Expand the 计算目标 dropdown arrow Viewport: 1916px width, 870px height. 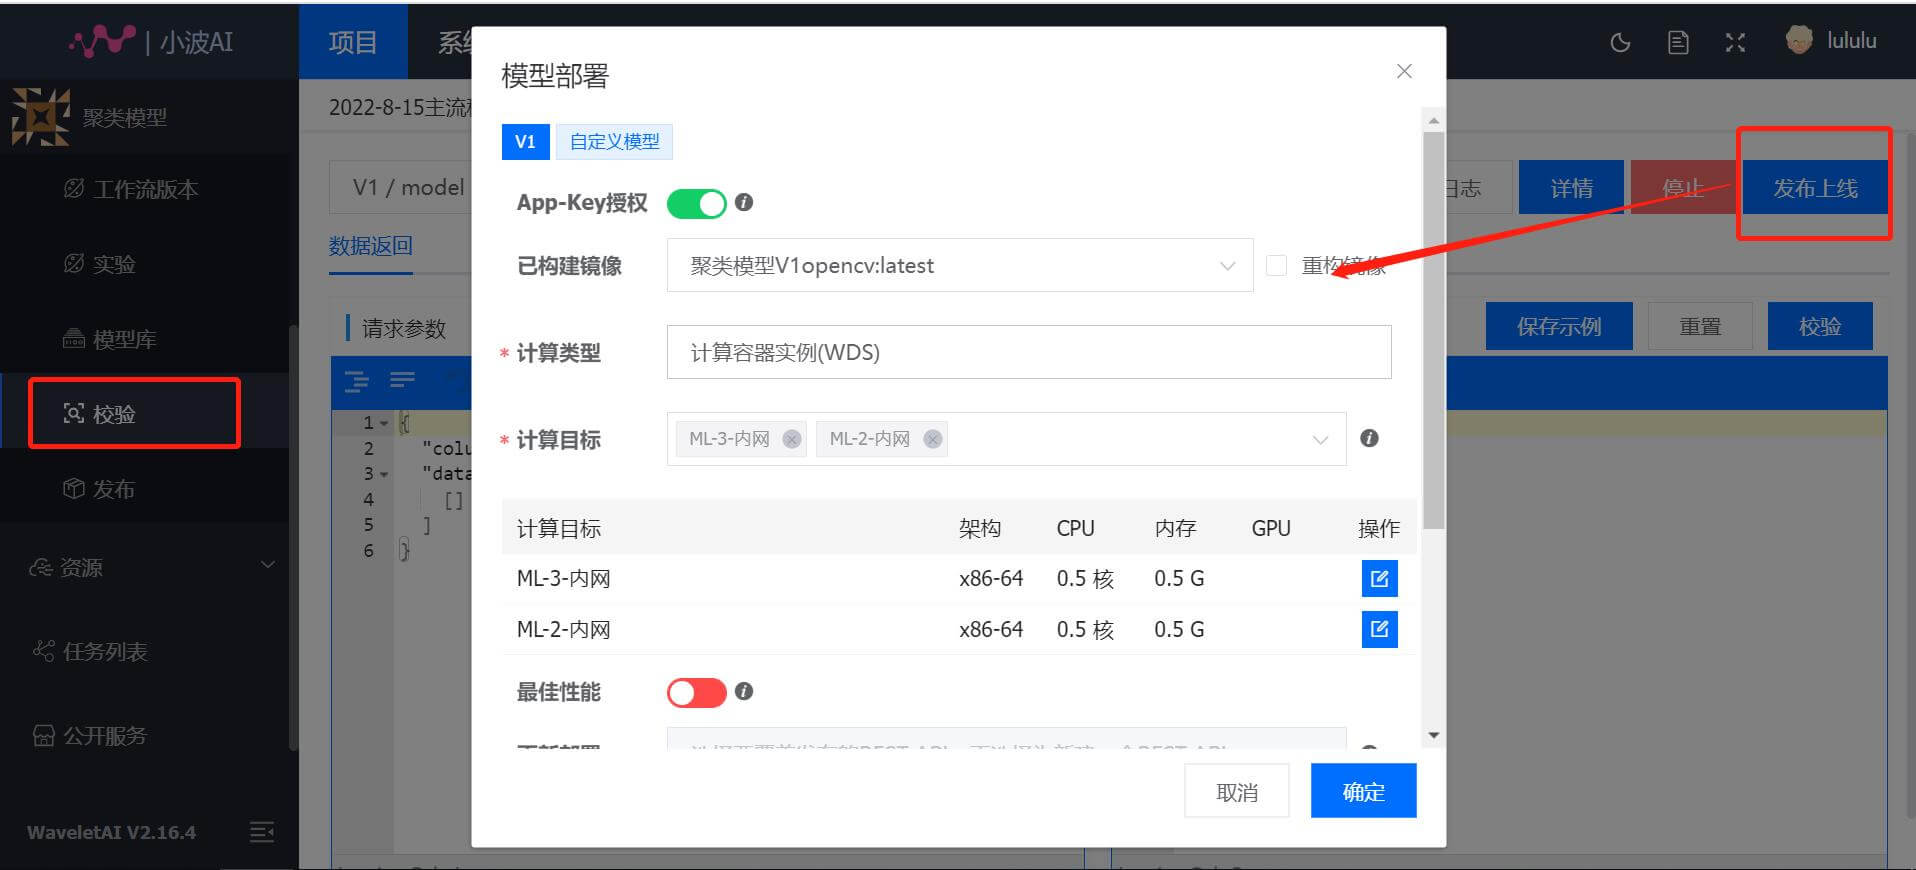[1320, 440]
